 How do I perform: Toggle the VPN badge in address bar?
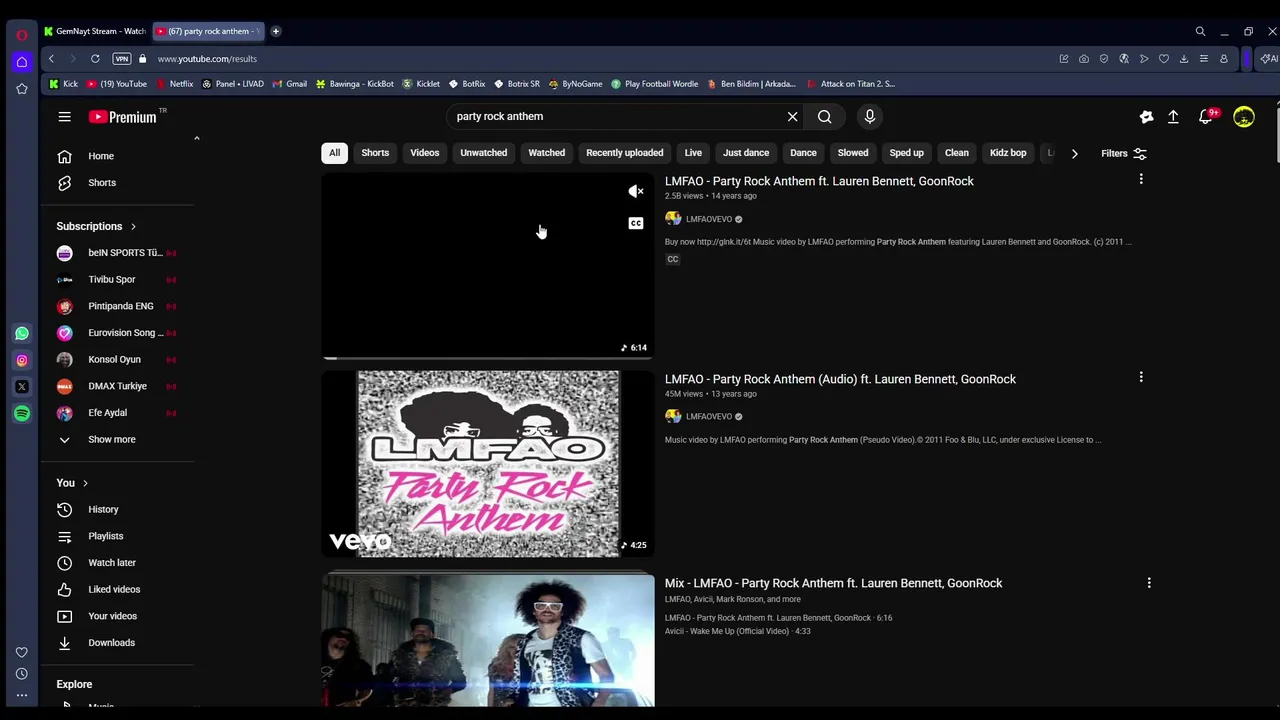[122, 59]
